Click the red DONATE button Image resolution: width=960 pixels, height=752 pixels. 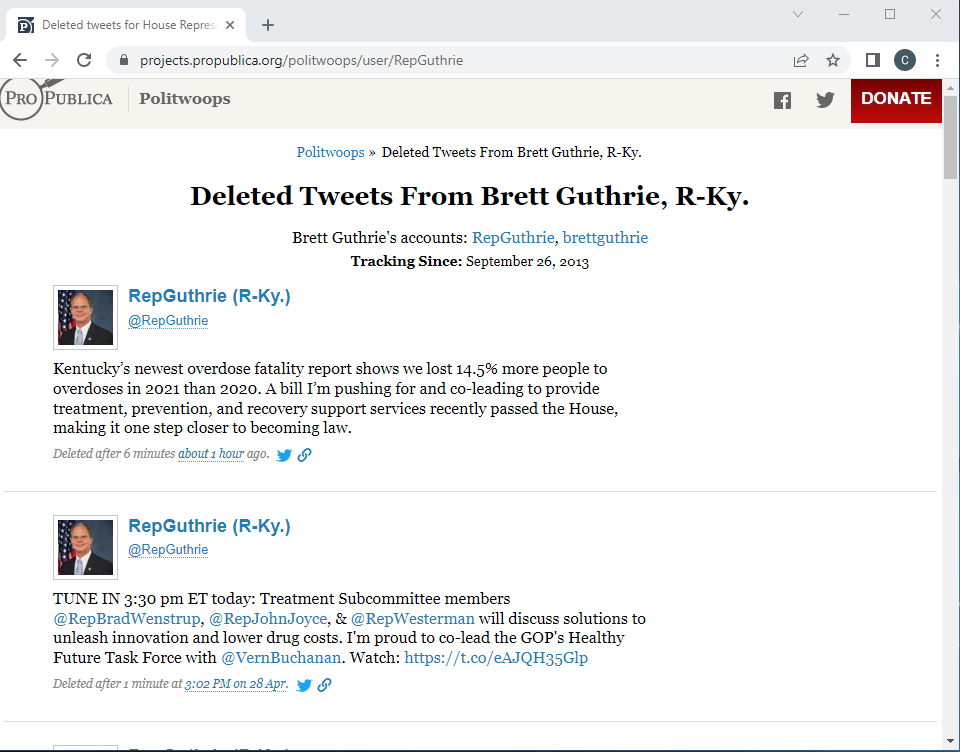(896, 100)
